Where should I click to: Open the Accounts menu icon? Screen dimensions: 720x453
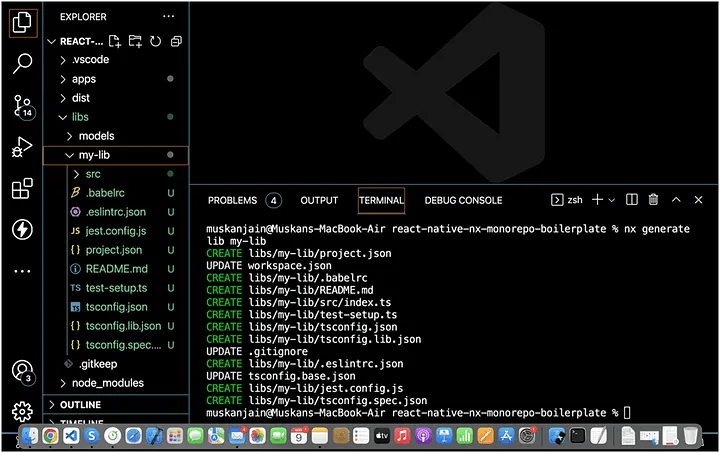pos(23,372)
